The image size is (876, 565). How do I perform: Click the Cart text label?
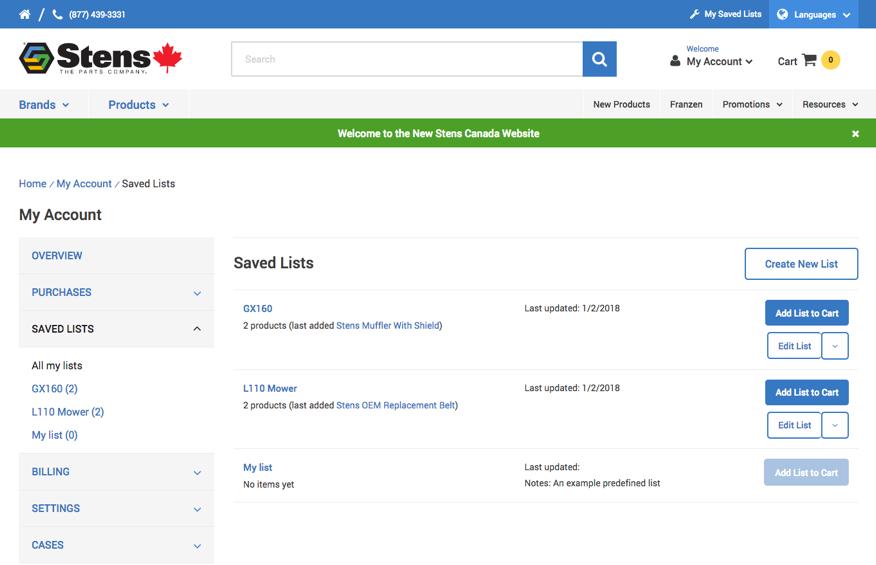coord(787,61)
